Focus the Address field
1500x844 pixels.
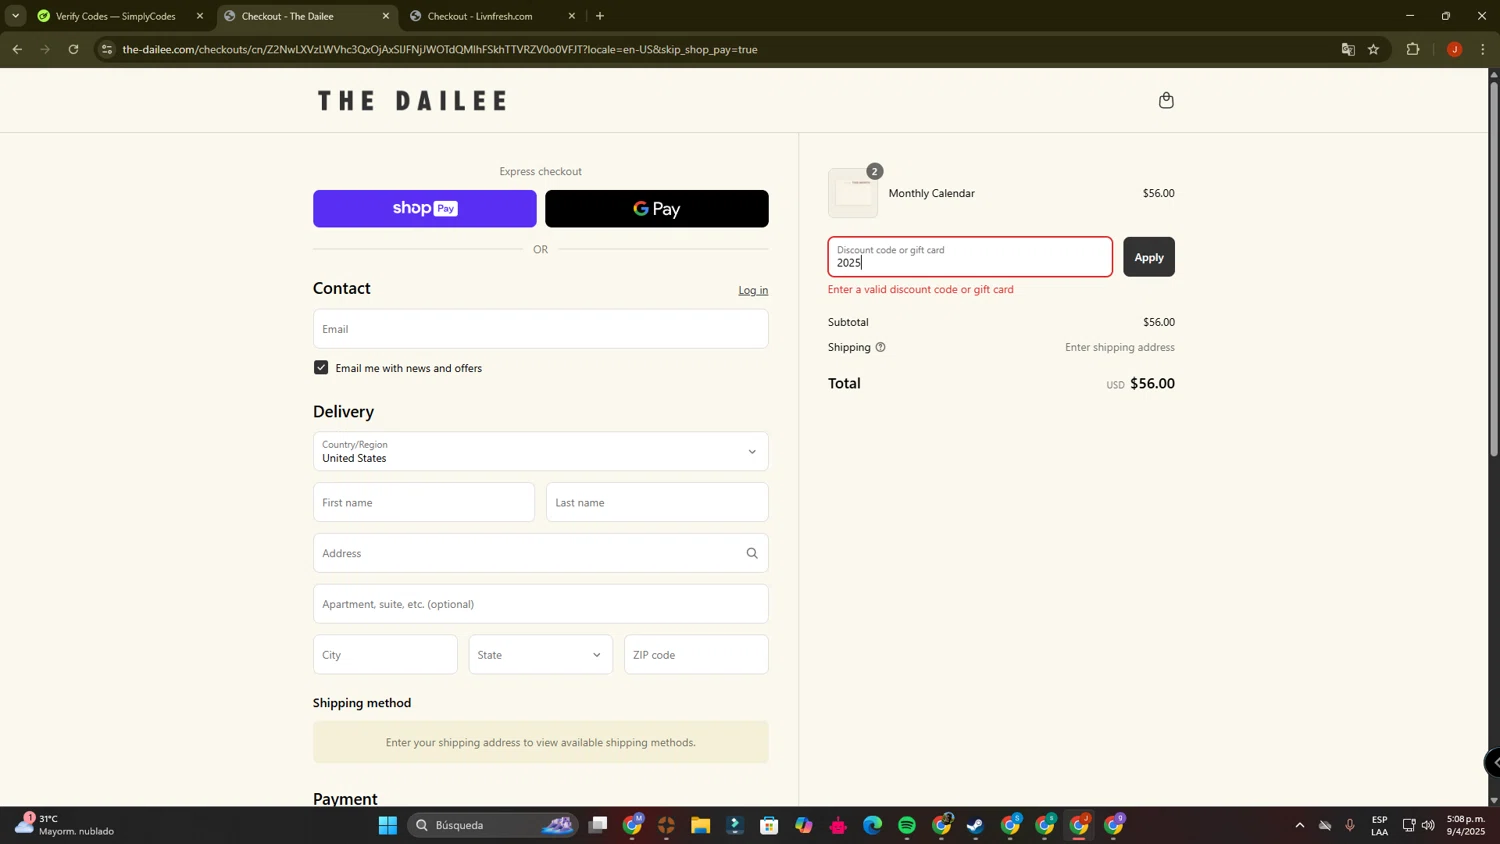[541, 553]
